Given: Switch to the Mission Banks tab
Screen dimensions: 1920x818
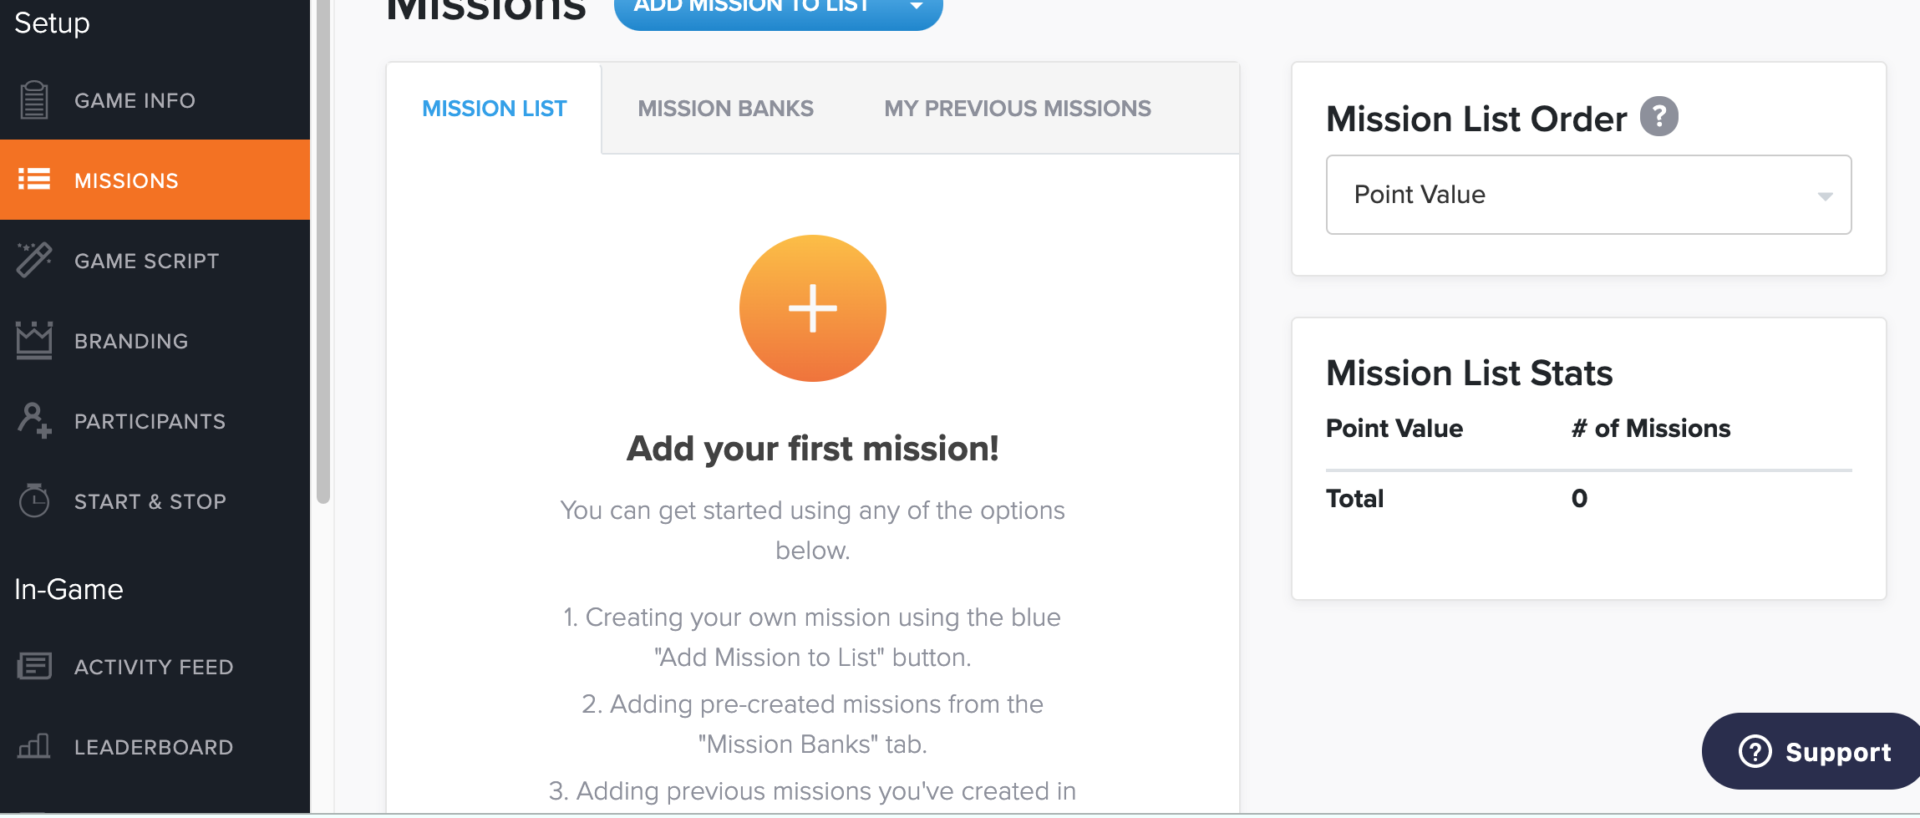Looking at the screenshot, I should click(x=725, y=109).
